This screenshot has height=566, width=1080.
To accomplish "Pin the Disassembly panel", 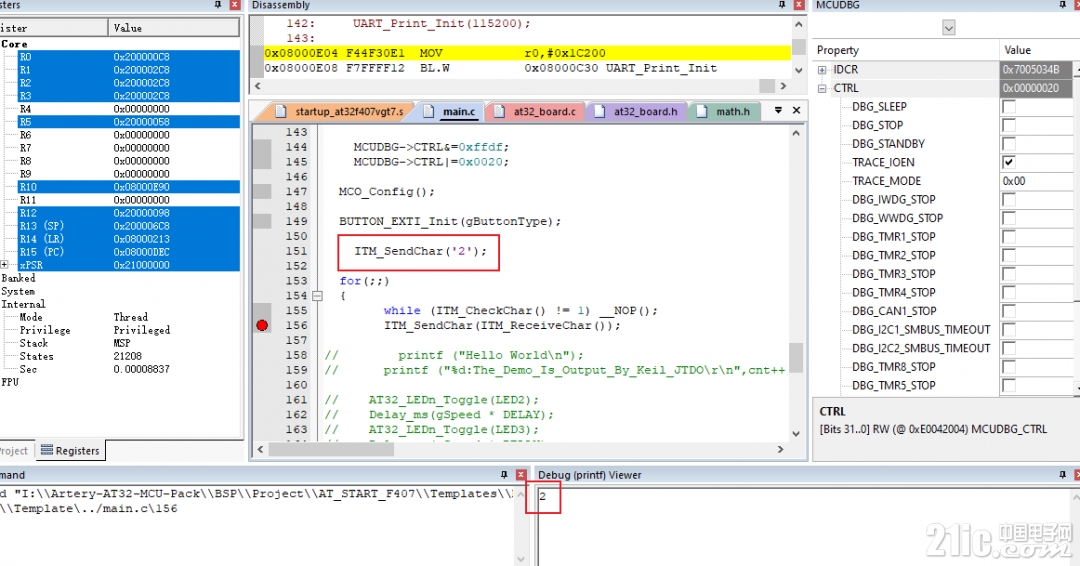I will (x=782, y=5).
